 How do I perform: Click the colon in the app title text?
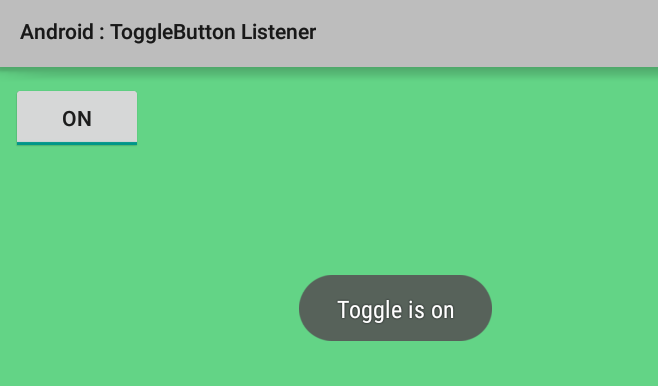(x=102, y=34)
